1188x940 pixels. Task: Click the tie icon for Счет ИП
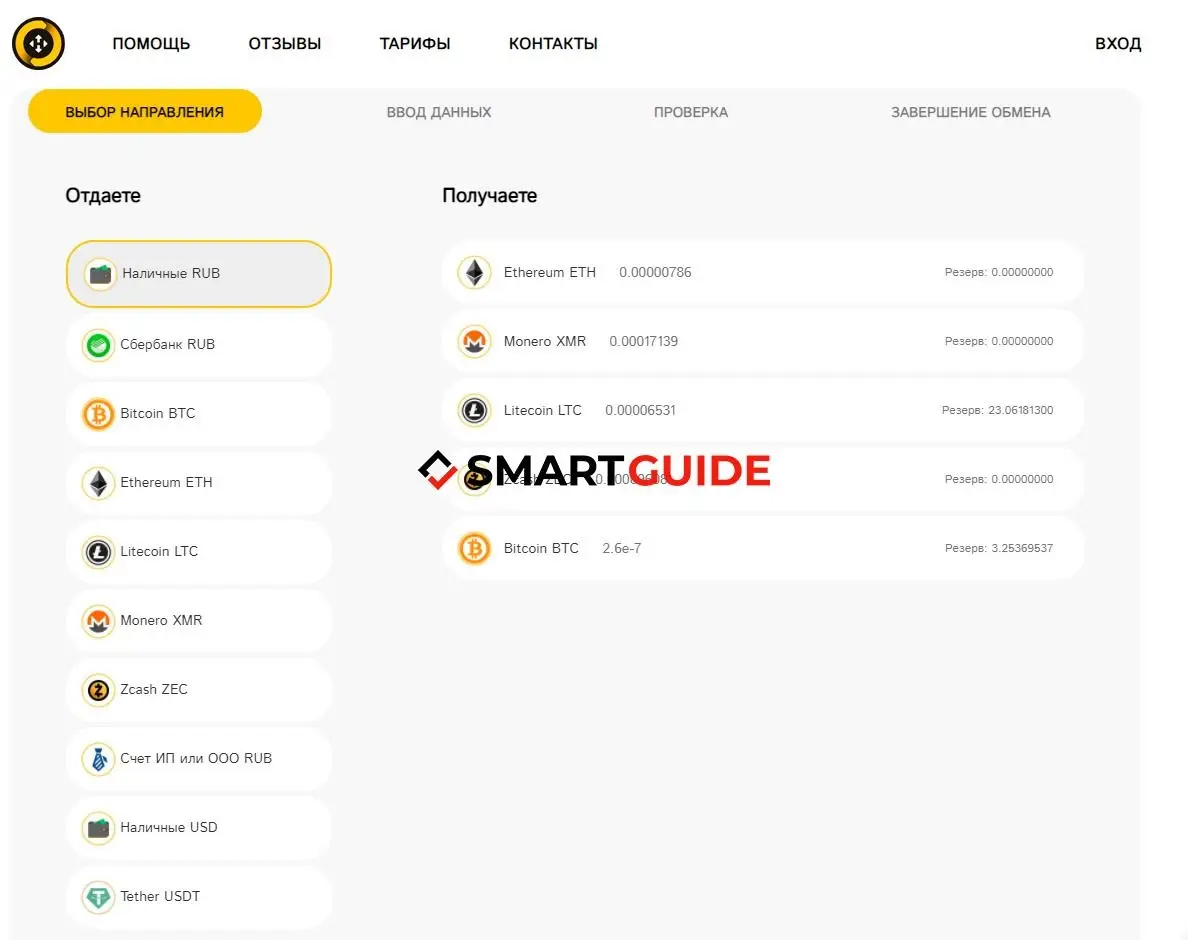[x=98, y=759]
